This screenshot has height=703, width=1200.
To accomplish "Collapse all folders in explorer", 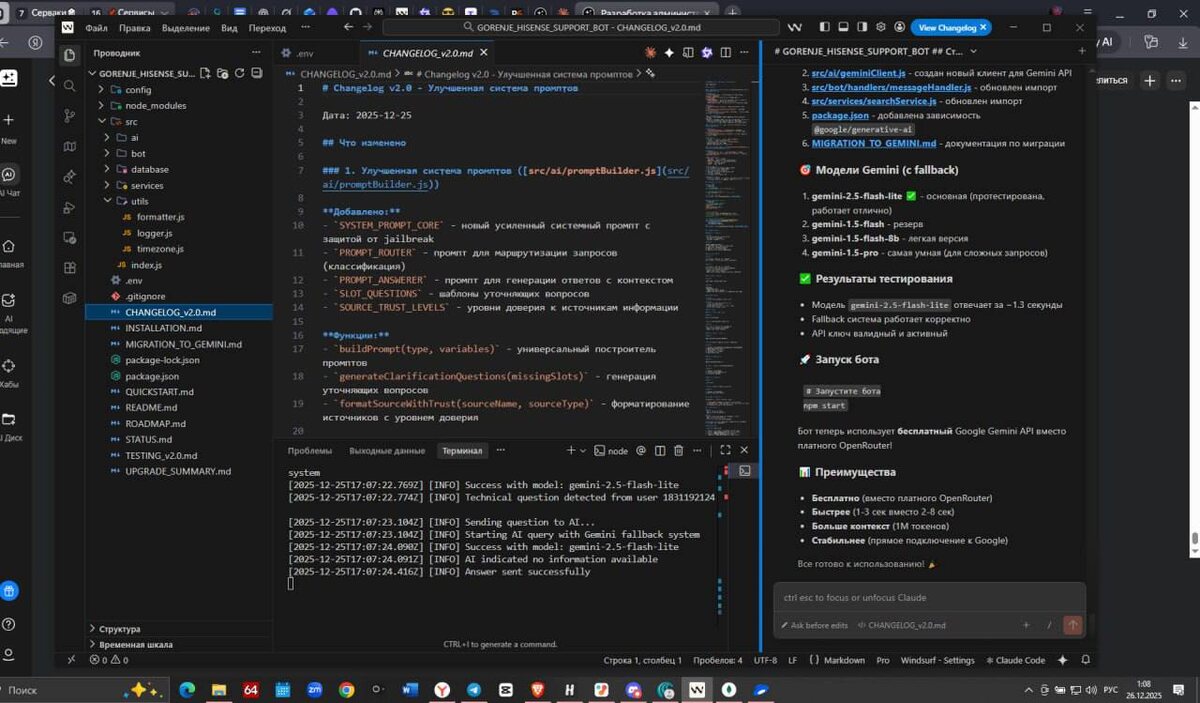I will (x=257, y=73).
